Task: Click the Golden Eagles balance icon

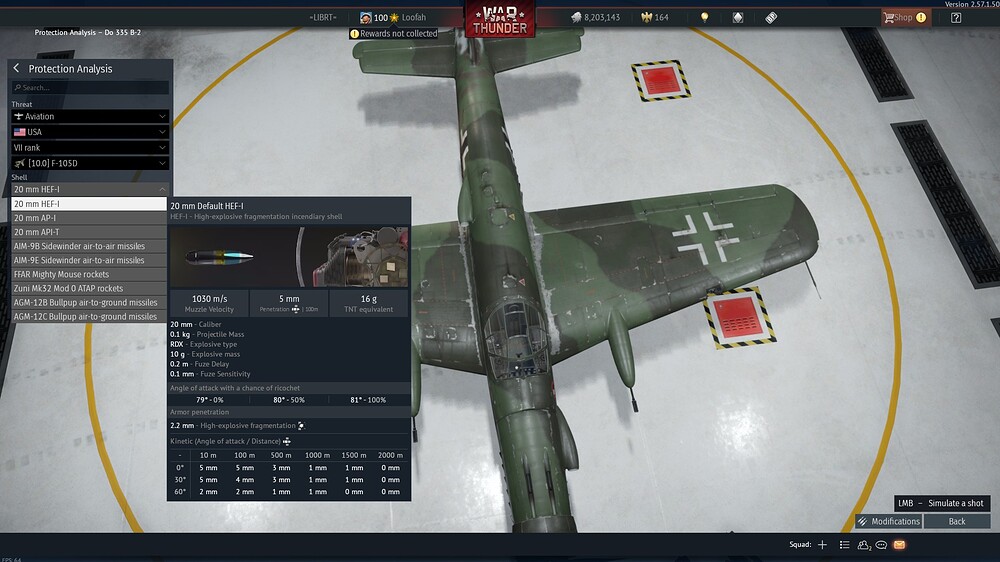Action: (647, 17)
